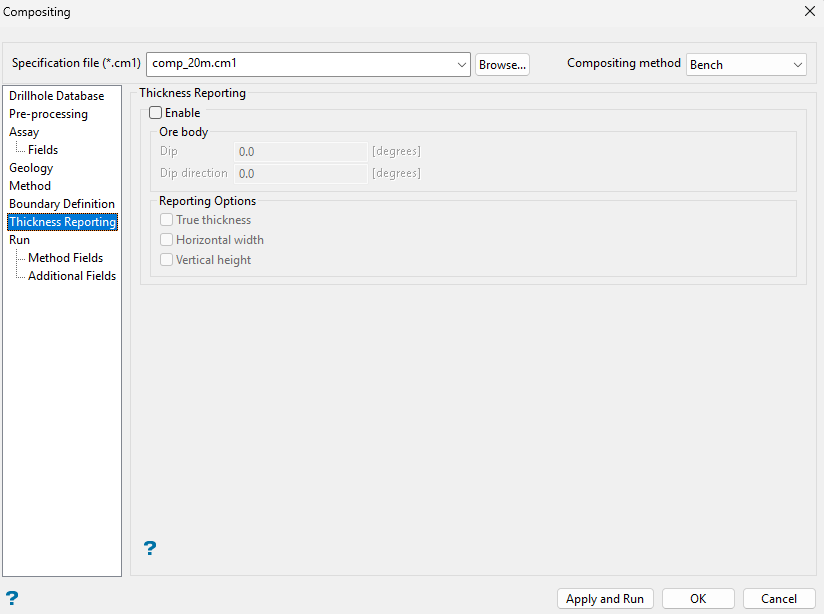Image resolution: width=824 pixels, height=614 pixels.
Task: Open Method Fields under Run
Action: pos(66,258)
